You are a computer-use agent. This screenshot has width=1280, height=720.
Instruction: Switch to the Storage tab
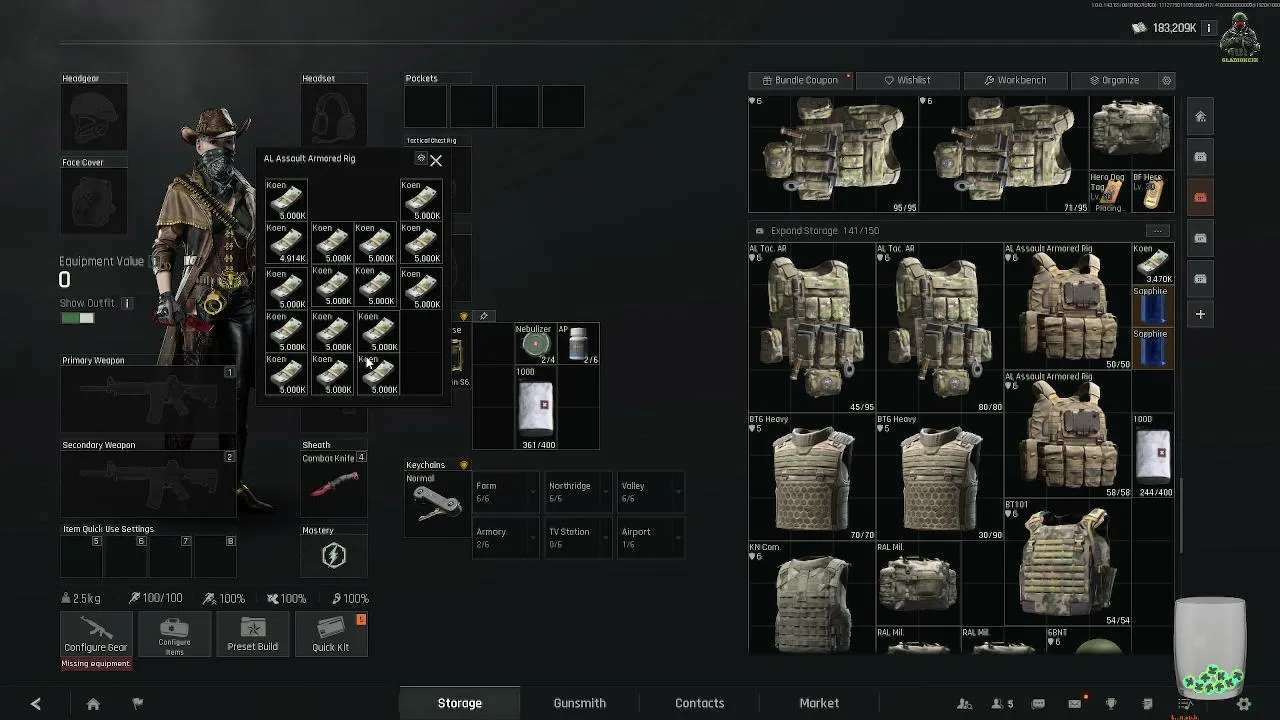[460, 703]
